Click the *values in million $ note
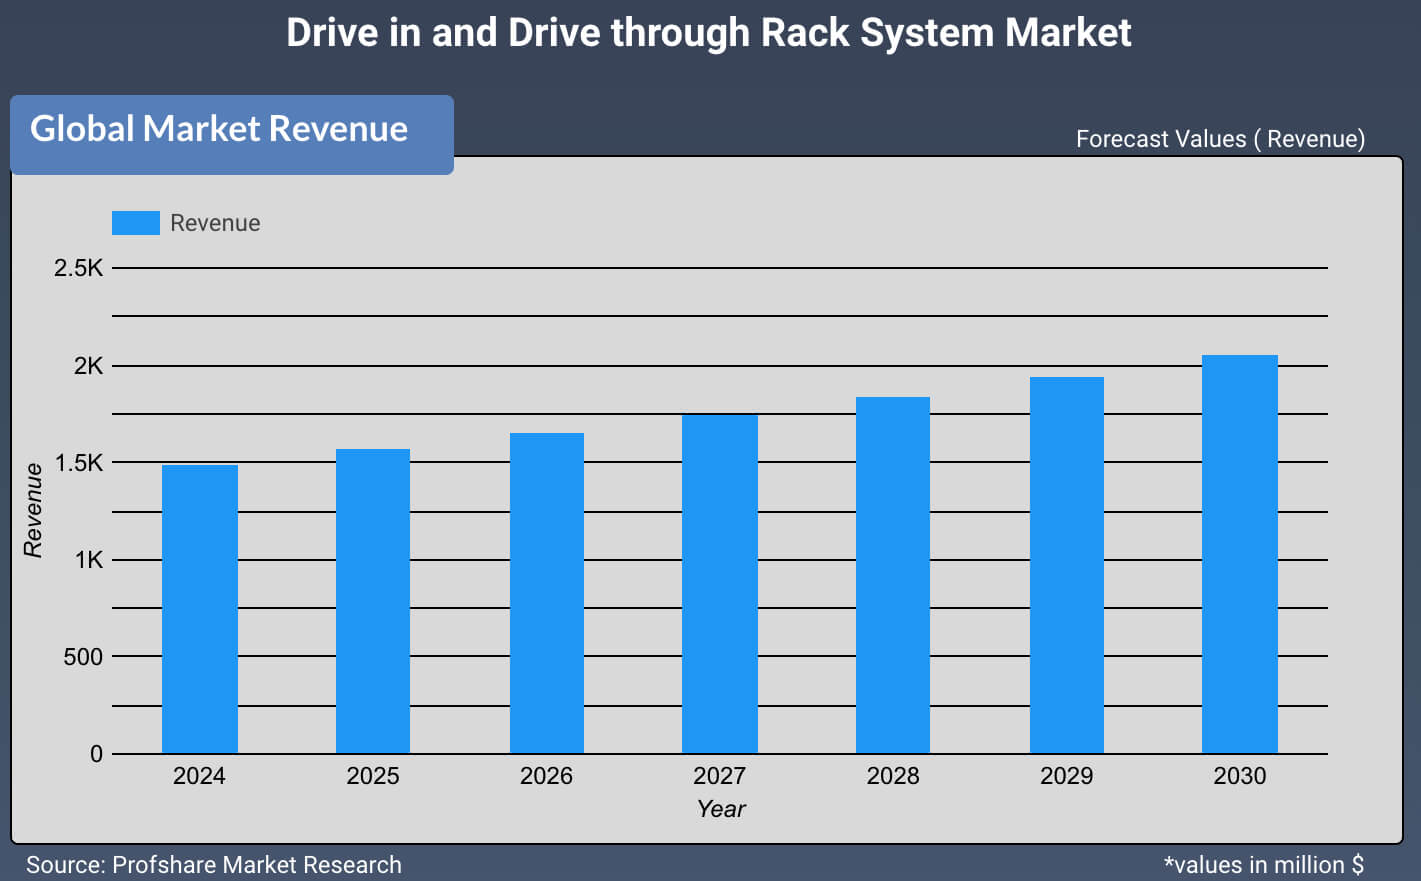Screen dimensions: 1421x881 point(1264,865)
